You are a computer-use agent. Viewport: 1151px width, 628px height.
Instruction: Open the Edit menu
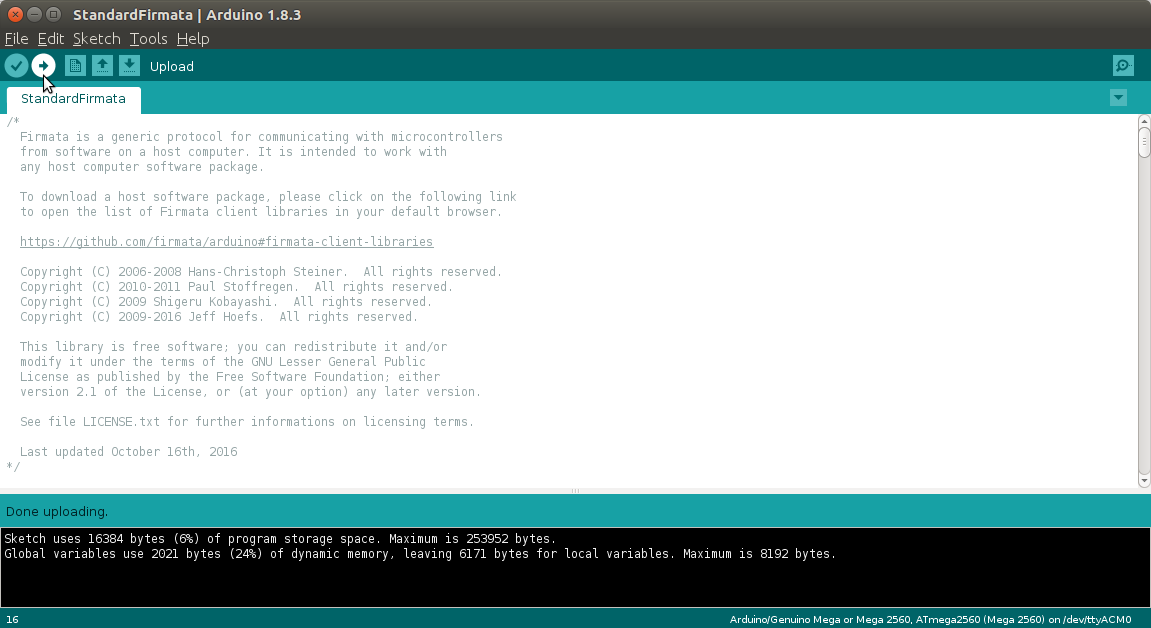click(50, 39)
